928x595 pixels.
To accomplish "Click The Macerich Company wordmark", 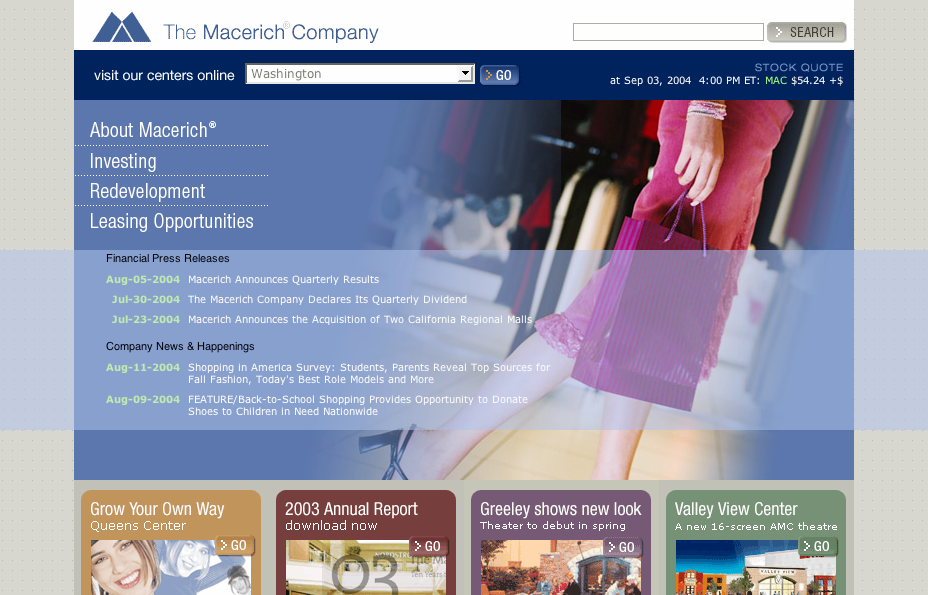I will tap(270, 32).
